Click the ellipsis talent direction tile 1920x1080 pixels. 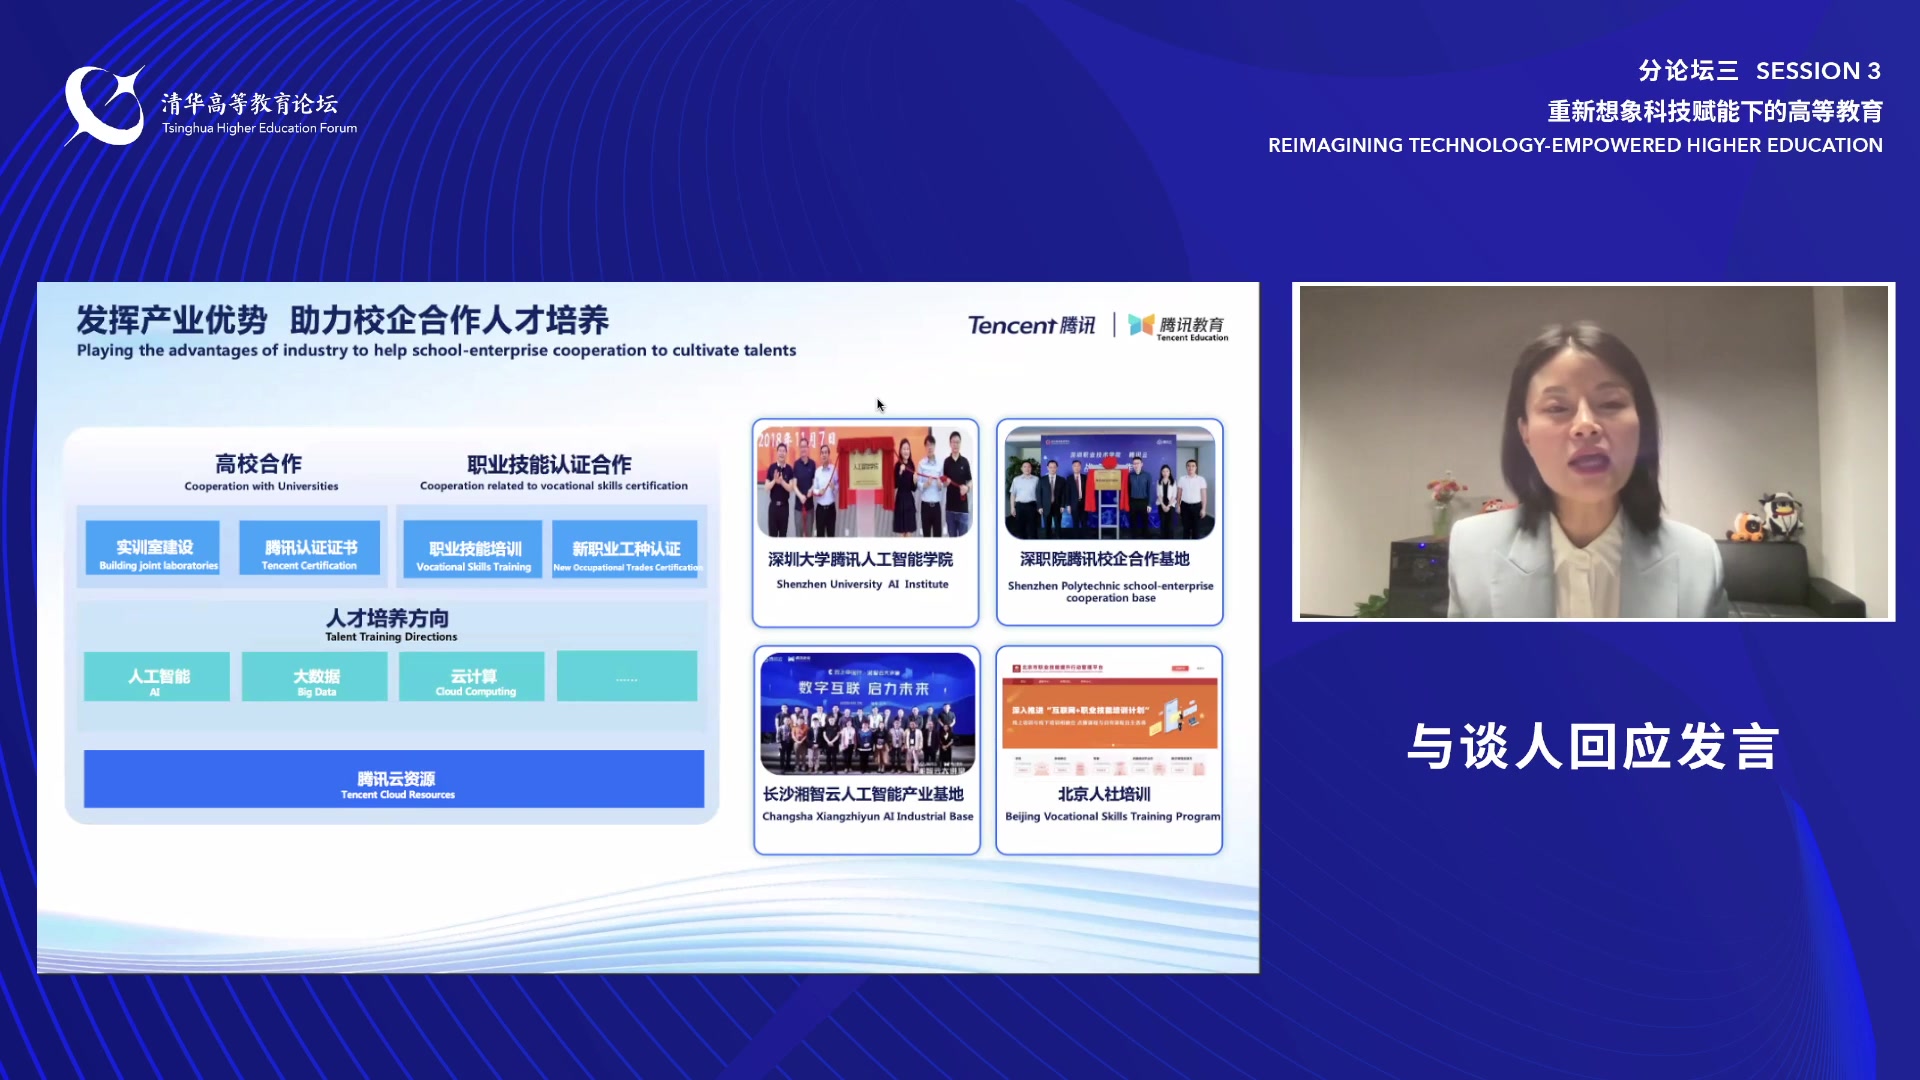click(627, 676)
